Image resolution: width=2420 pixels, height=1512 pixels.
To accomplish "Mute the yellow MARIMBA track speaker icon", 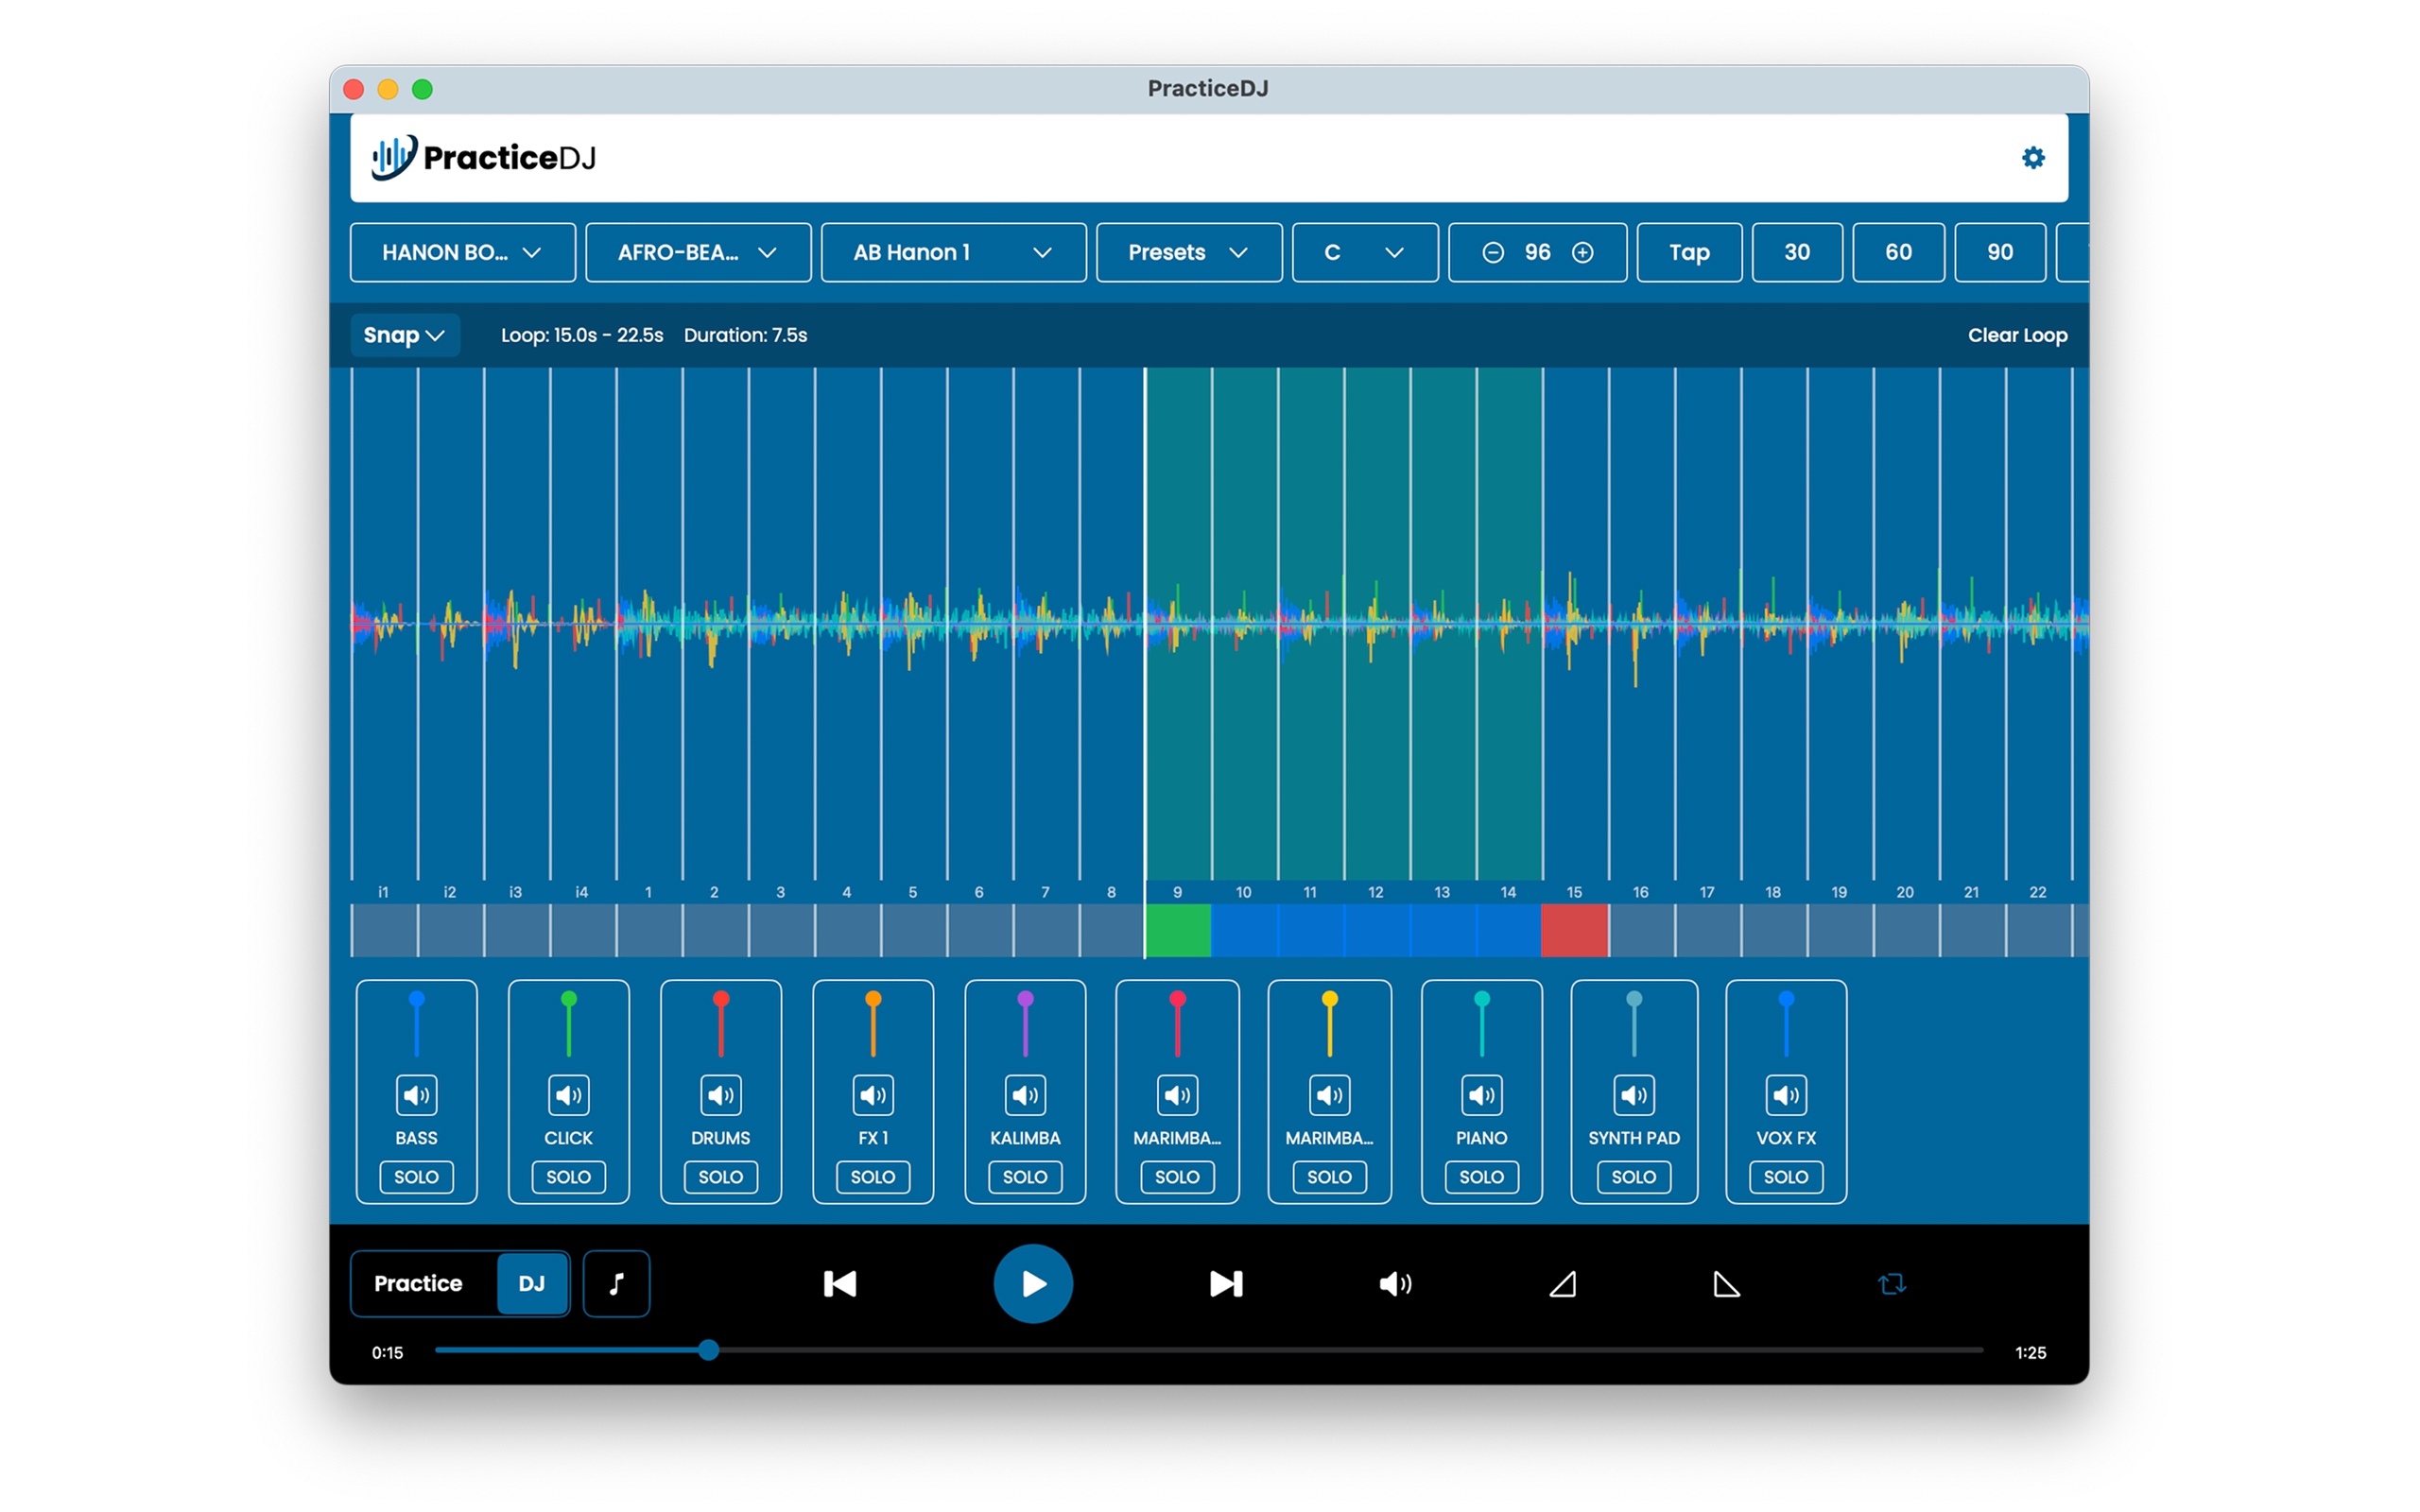I will 1329,1095.
